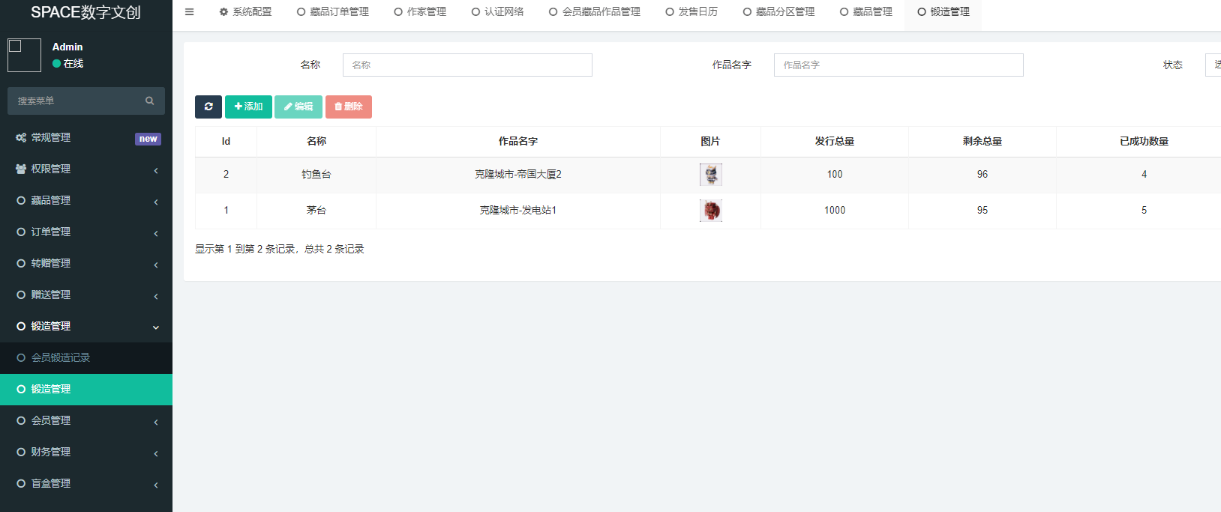The image size is (1221, 512).
Task: Switch to 藏品订单管理 tab
Action: tap(333, 12)
